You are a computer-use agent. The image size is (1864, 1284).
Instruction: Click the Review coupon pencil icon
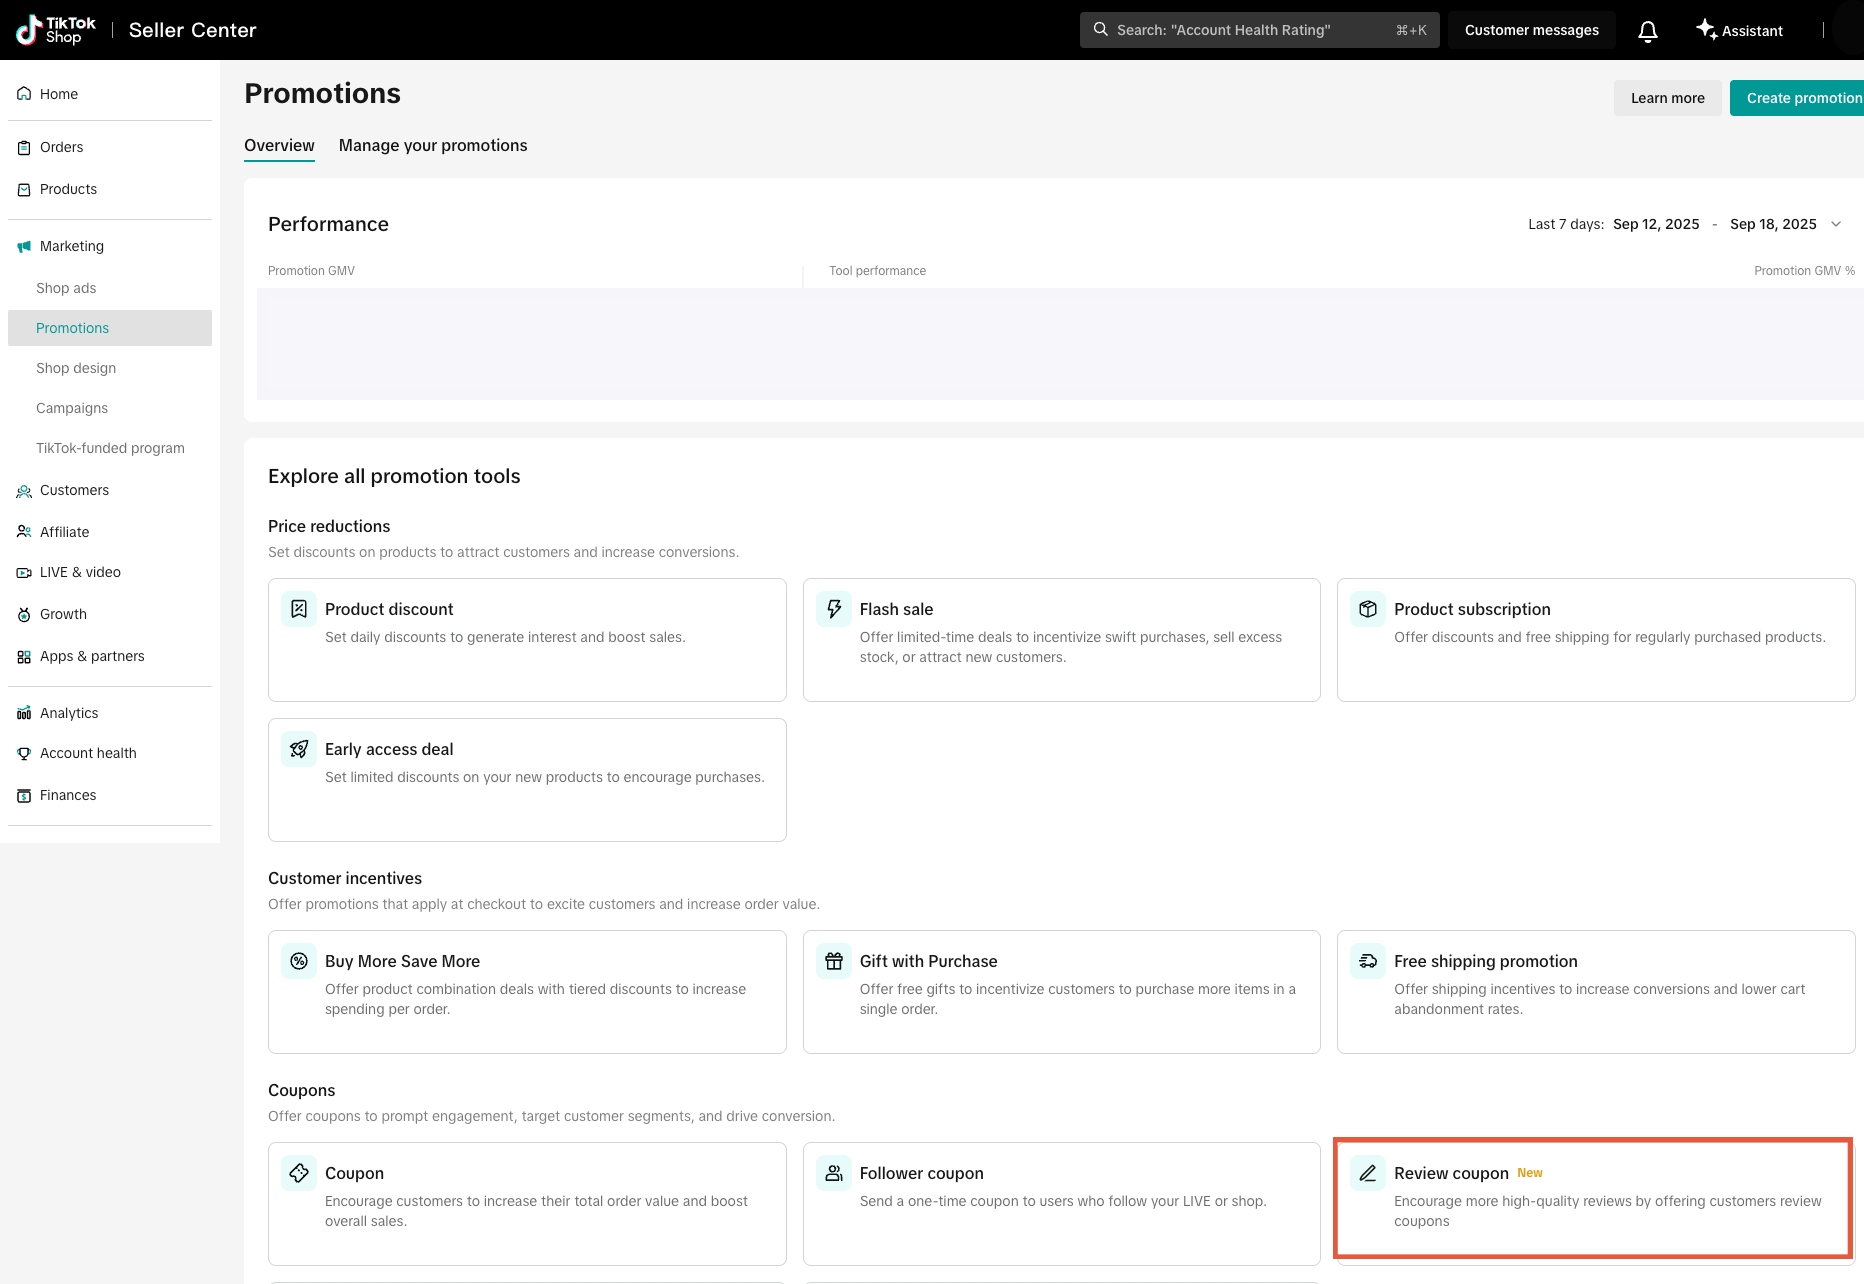[1368, 1173]
